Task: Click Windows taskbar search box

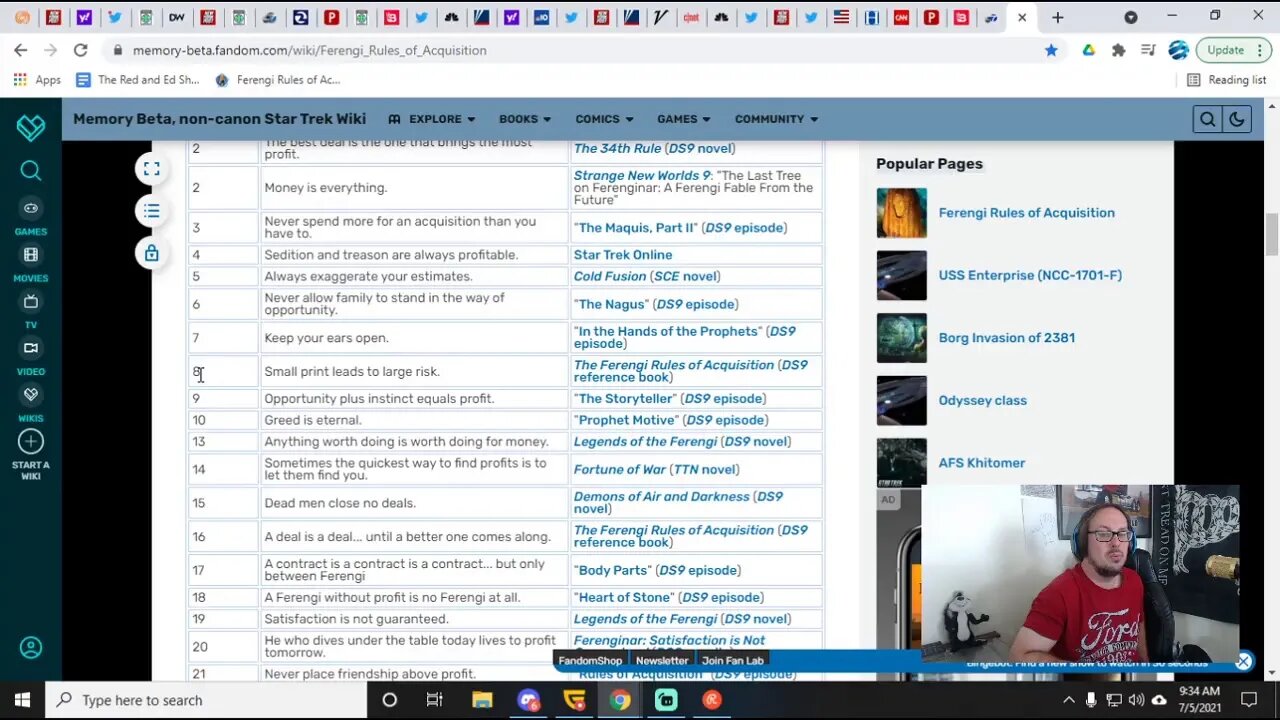Action: coord(204,700)
